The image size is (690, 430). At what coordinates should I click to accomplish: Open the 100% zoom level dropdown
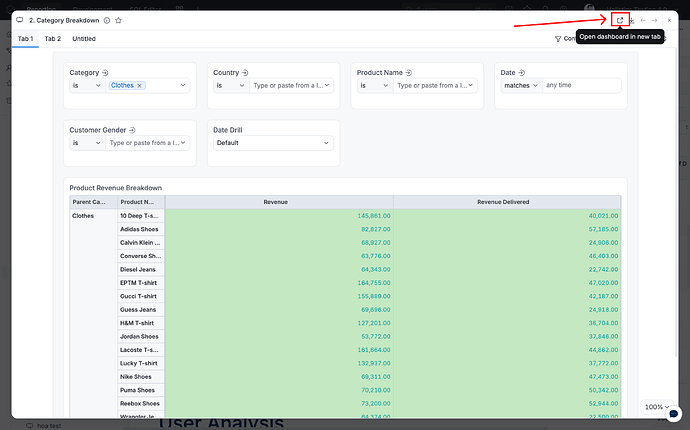click(x=658, y=408)
